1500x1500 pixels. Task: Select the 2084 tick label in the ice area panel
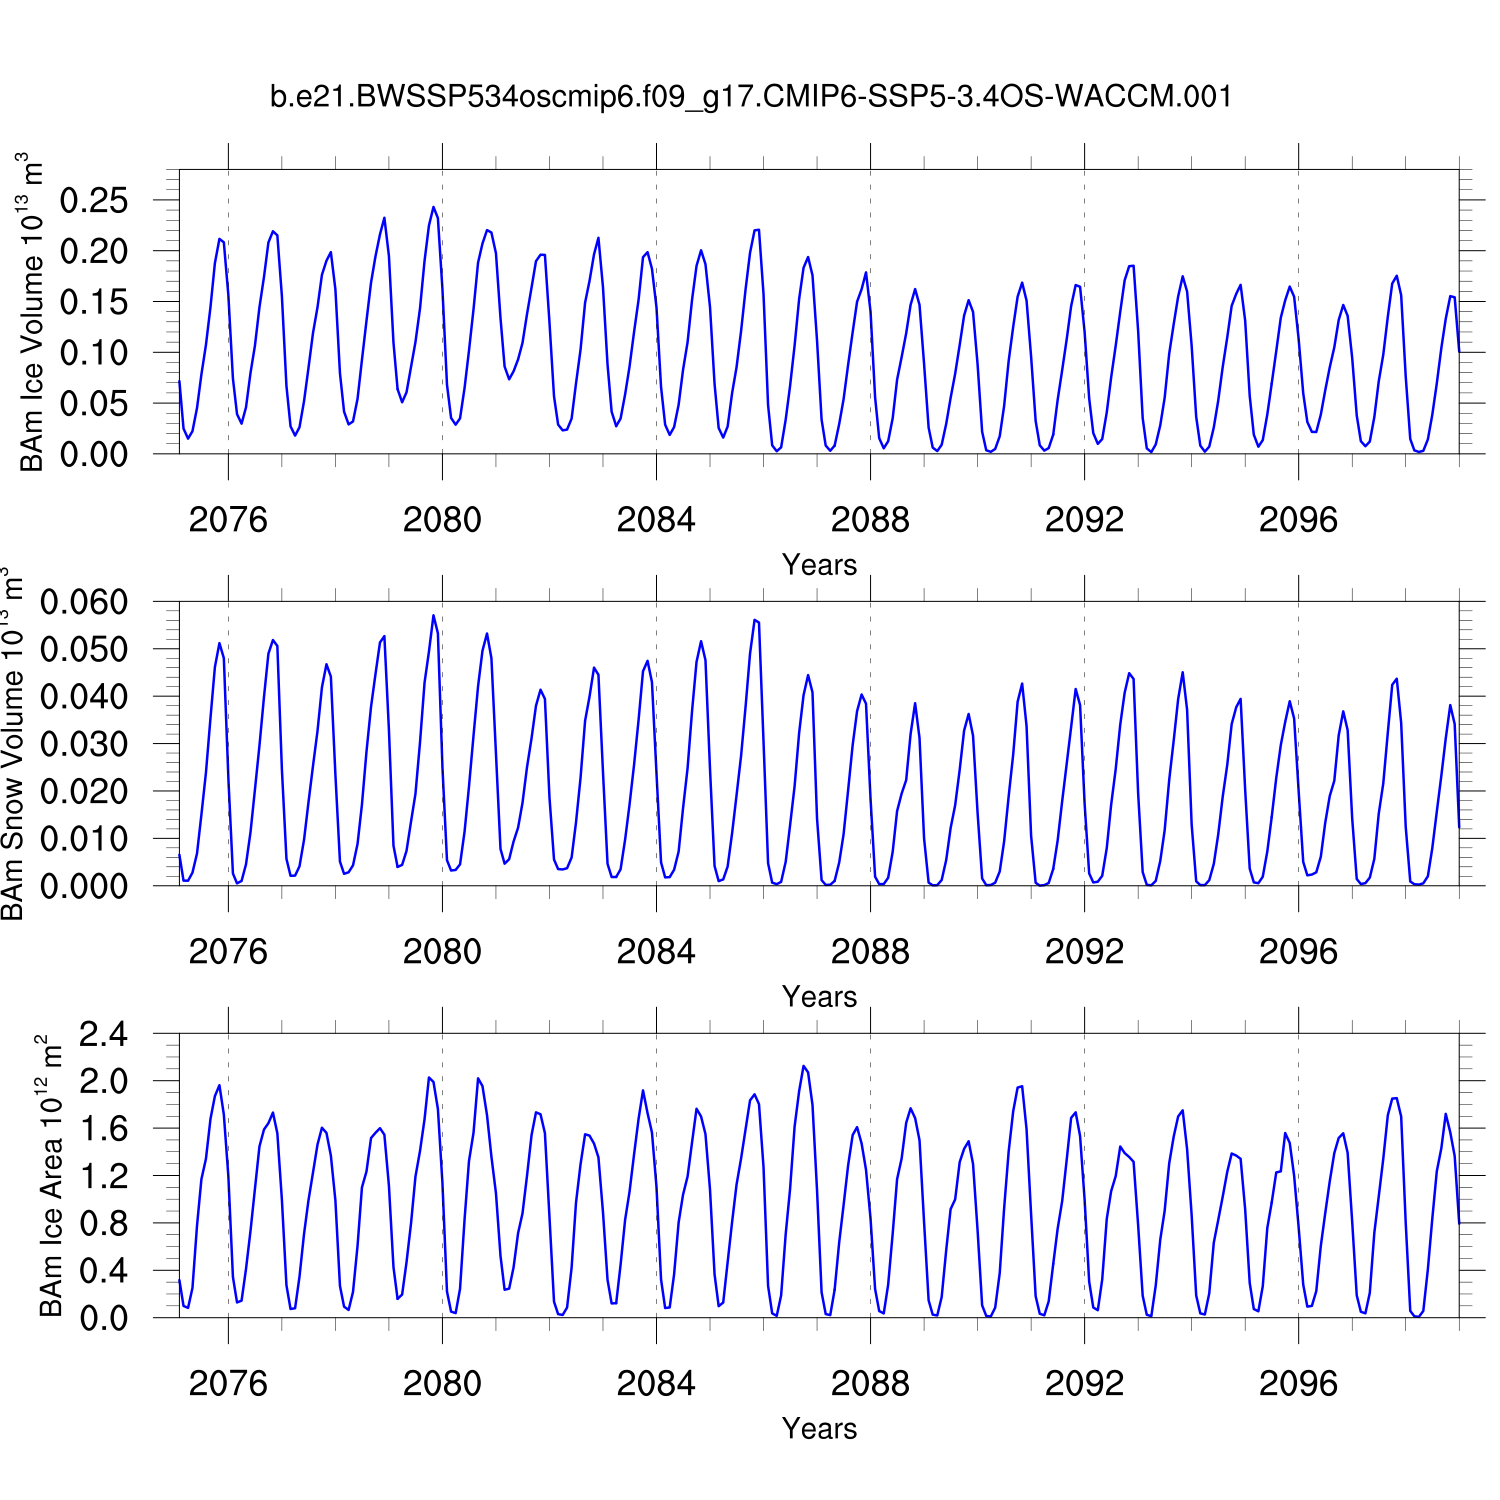point(656,1384)
